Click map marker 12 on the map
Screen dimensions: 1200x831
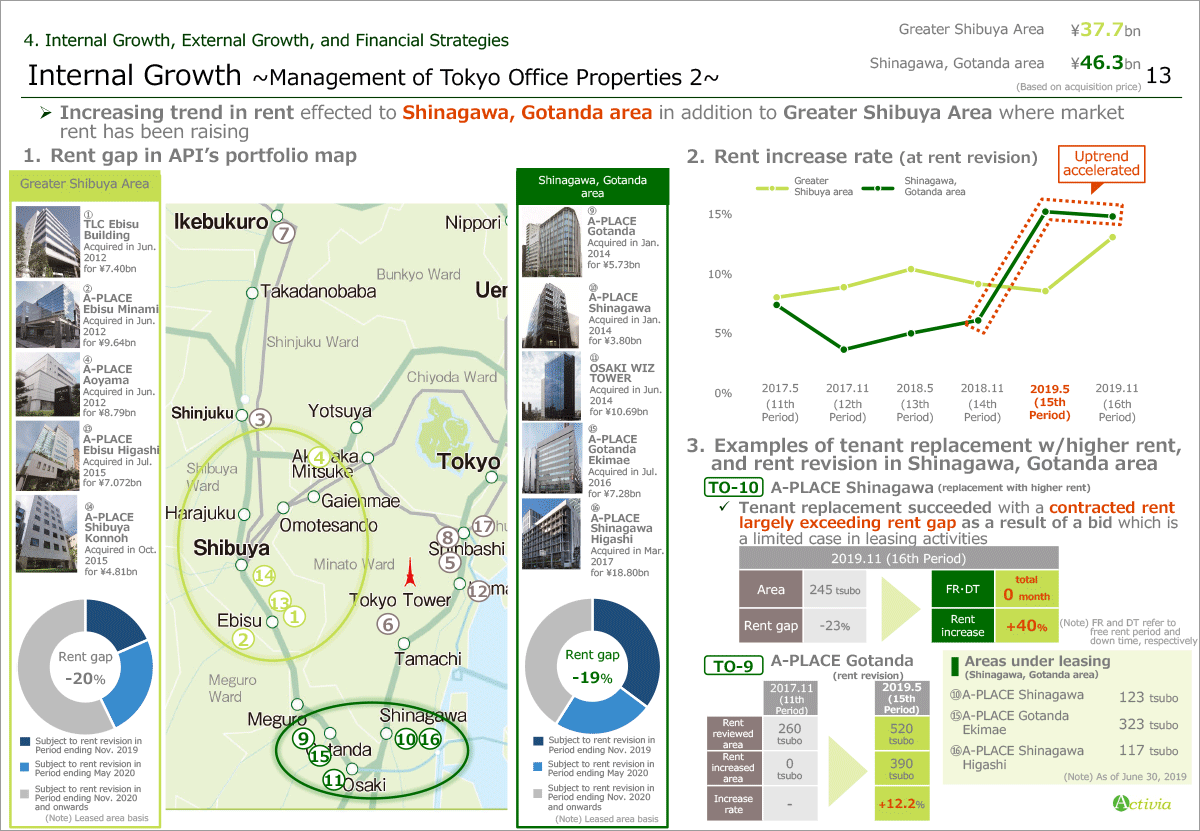click(x=478, y=591)
